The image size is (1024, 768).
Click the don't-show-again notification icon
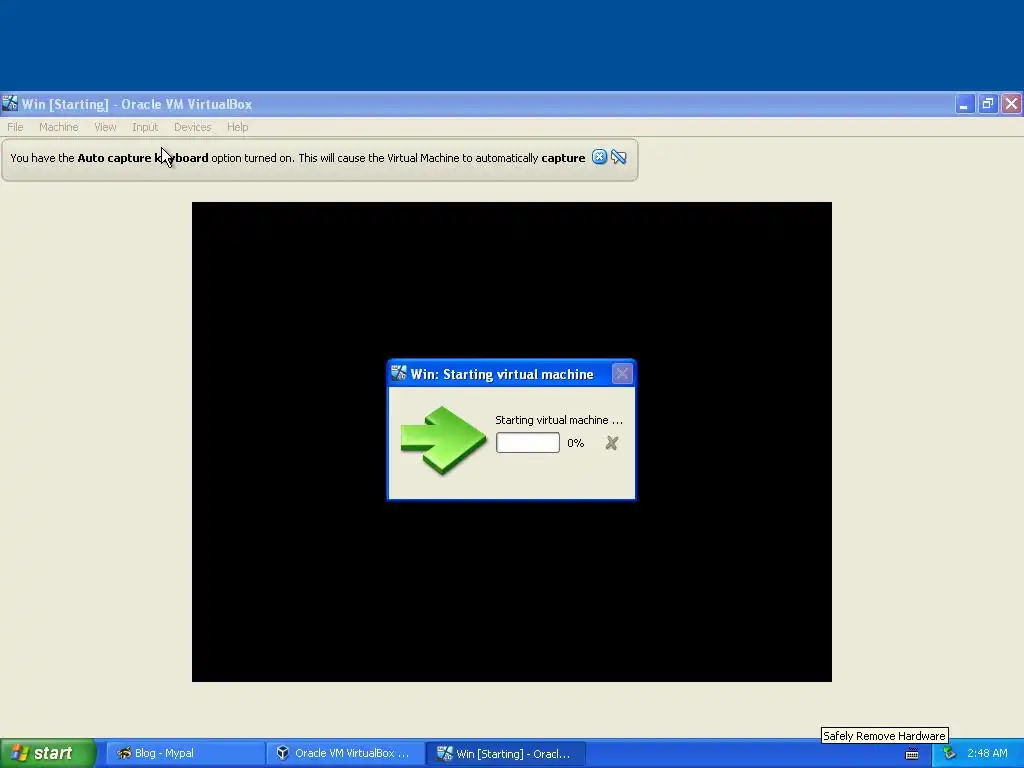click(618, 157)
